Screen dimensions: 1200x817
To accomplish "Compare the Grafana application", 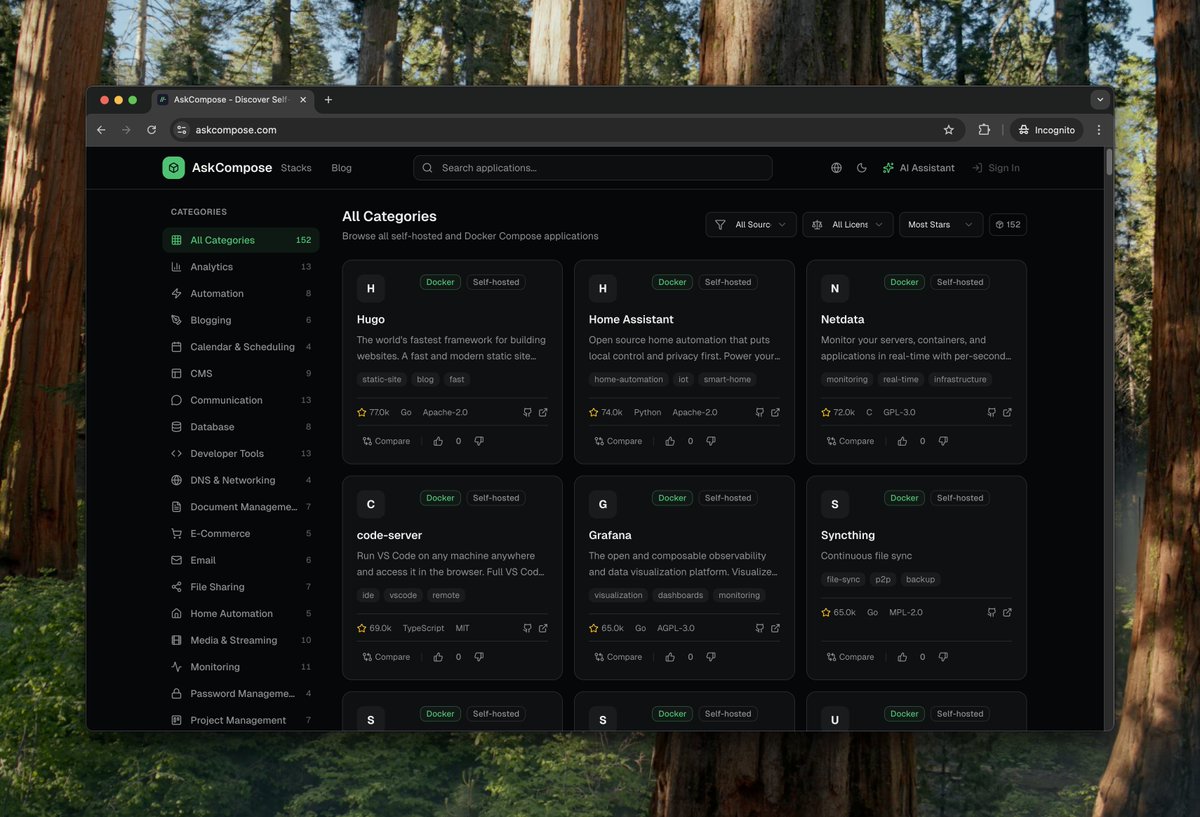I will [x=618, y=657].
